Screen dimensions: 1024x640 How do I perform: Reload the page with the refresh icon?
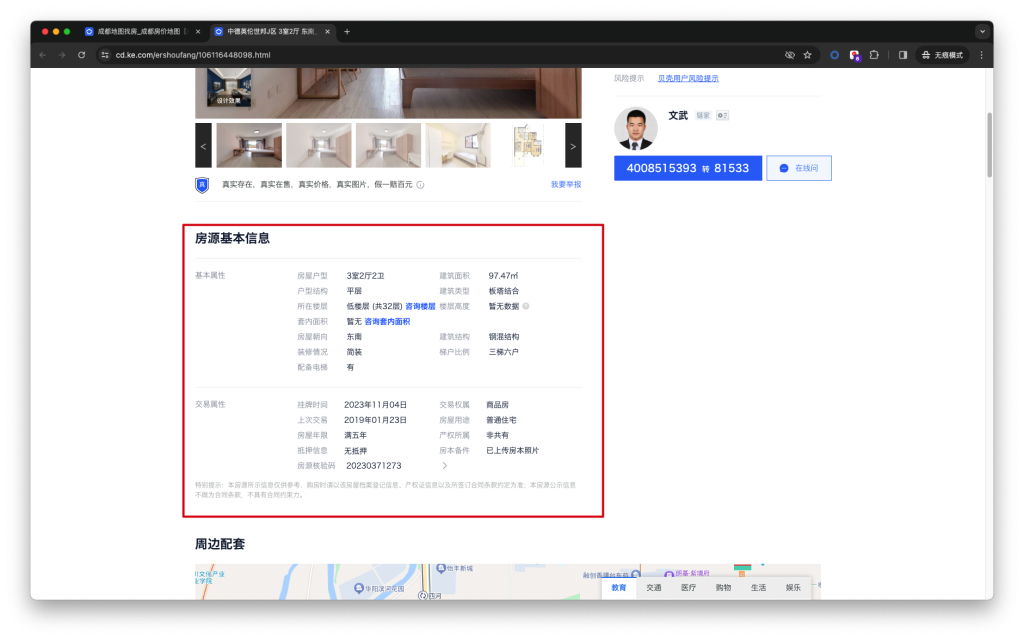click(x=82, y=55)
